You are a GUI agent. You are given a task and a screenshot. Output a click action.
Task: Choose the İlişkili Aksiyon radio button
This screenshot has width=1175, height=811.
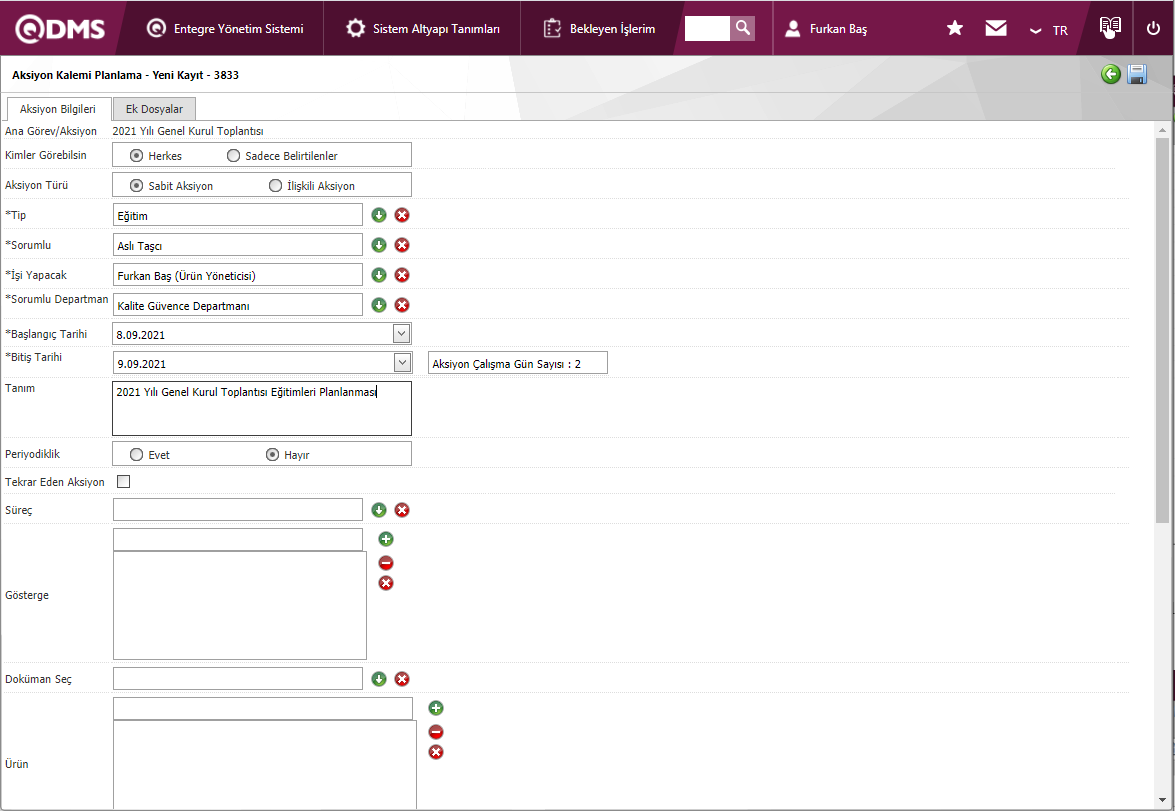(276, 186)
